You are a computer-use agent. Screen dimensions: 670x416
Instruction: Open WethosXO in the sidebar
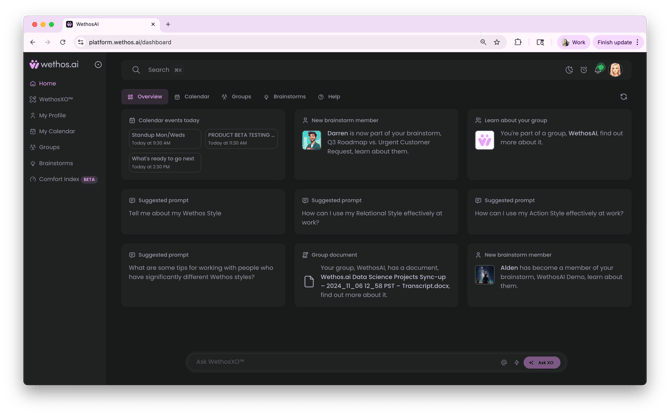[51, 100]
